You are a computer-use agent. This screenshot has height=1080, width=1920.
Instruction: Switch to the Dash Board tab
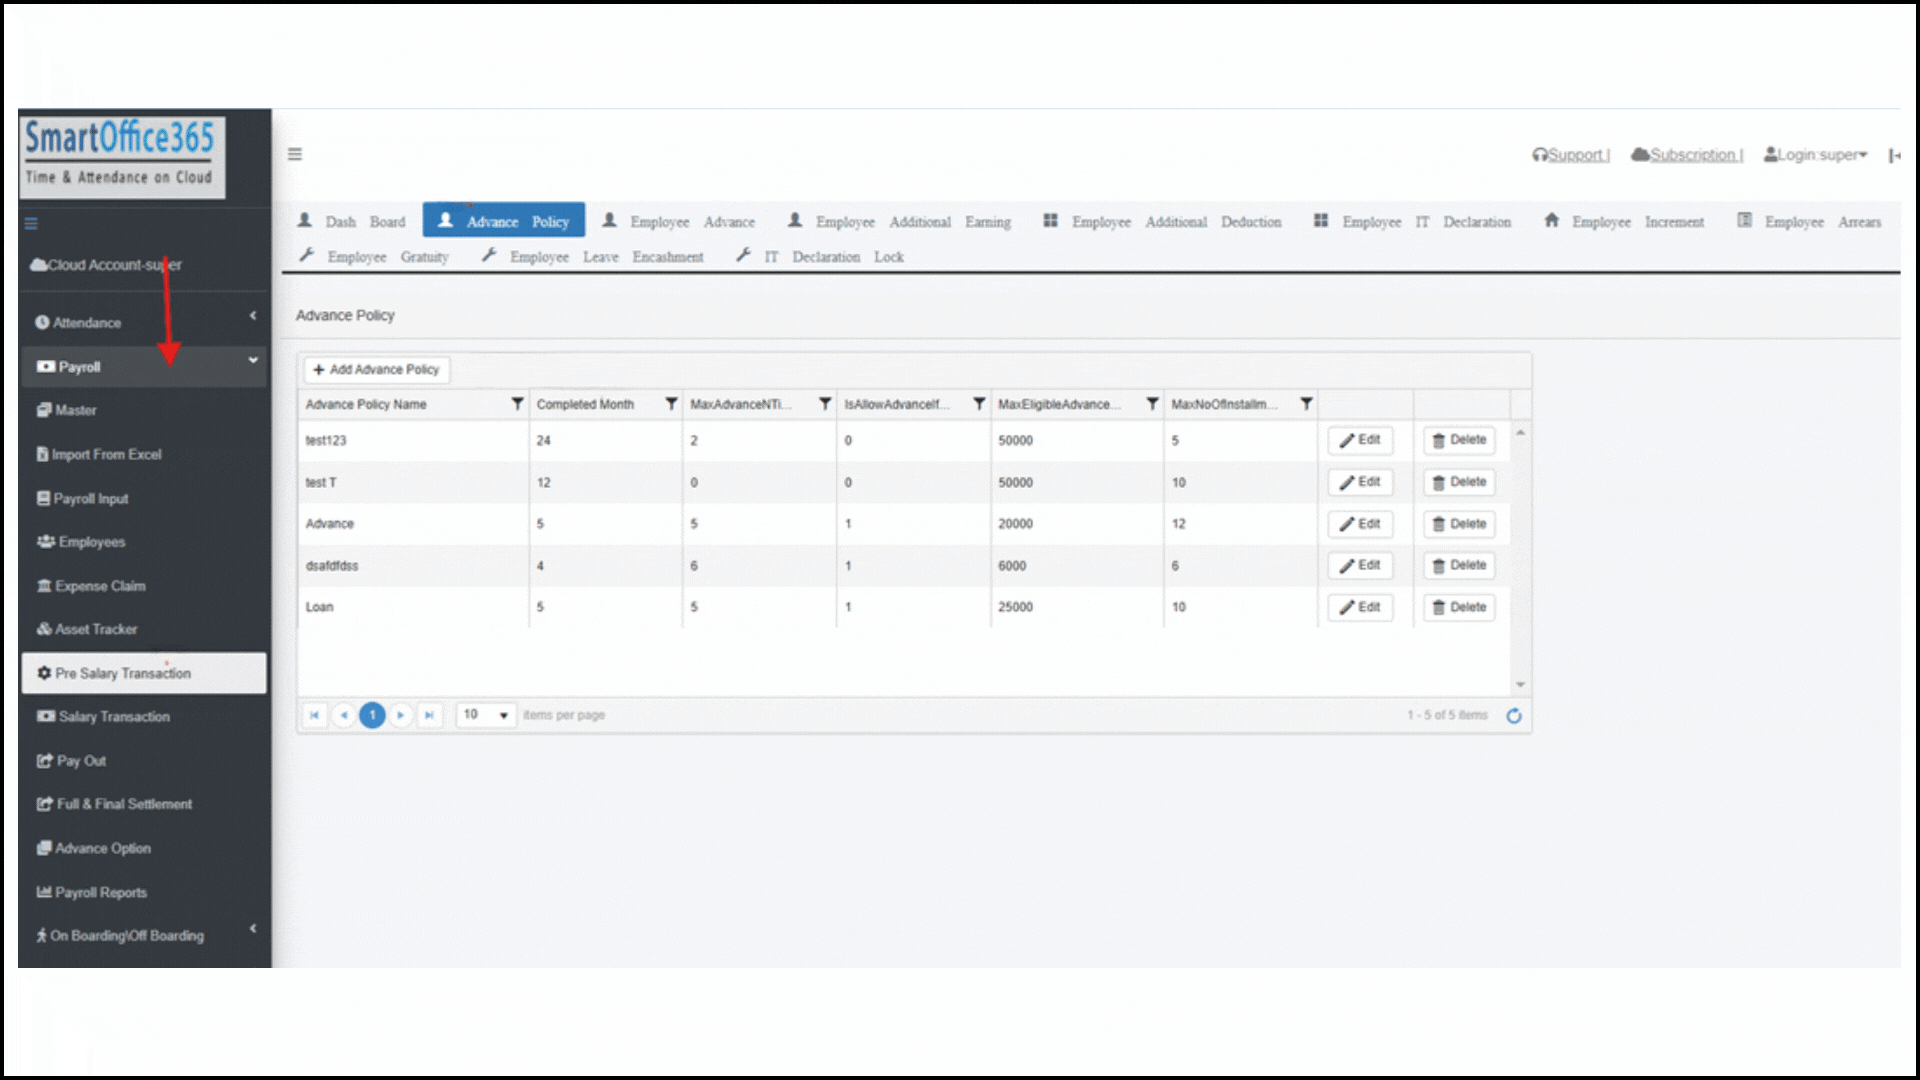coord(352,221)
